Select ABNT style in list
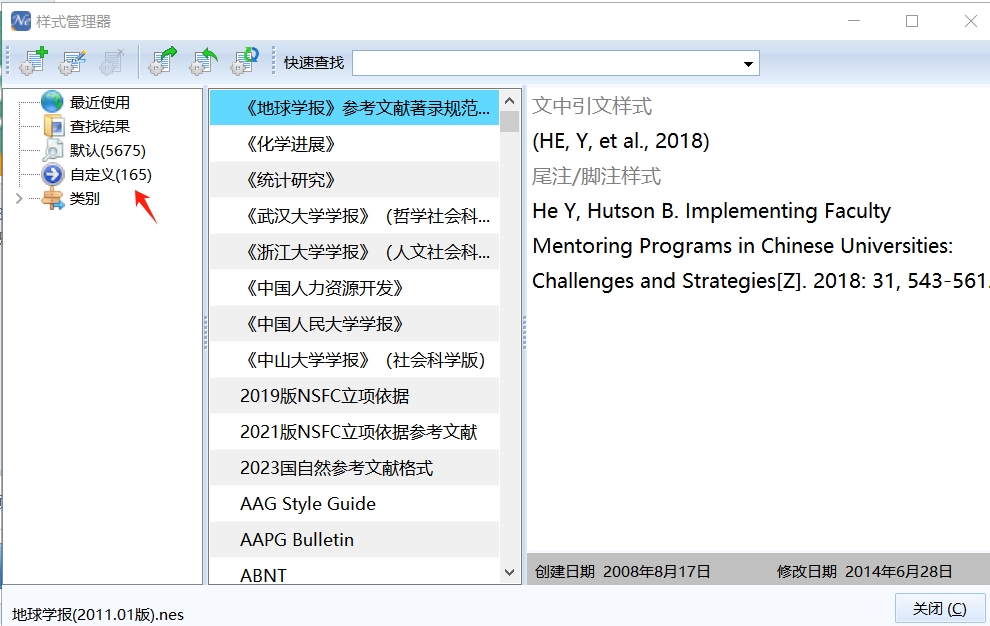 point(354,572)
